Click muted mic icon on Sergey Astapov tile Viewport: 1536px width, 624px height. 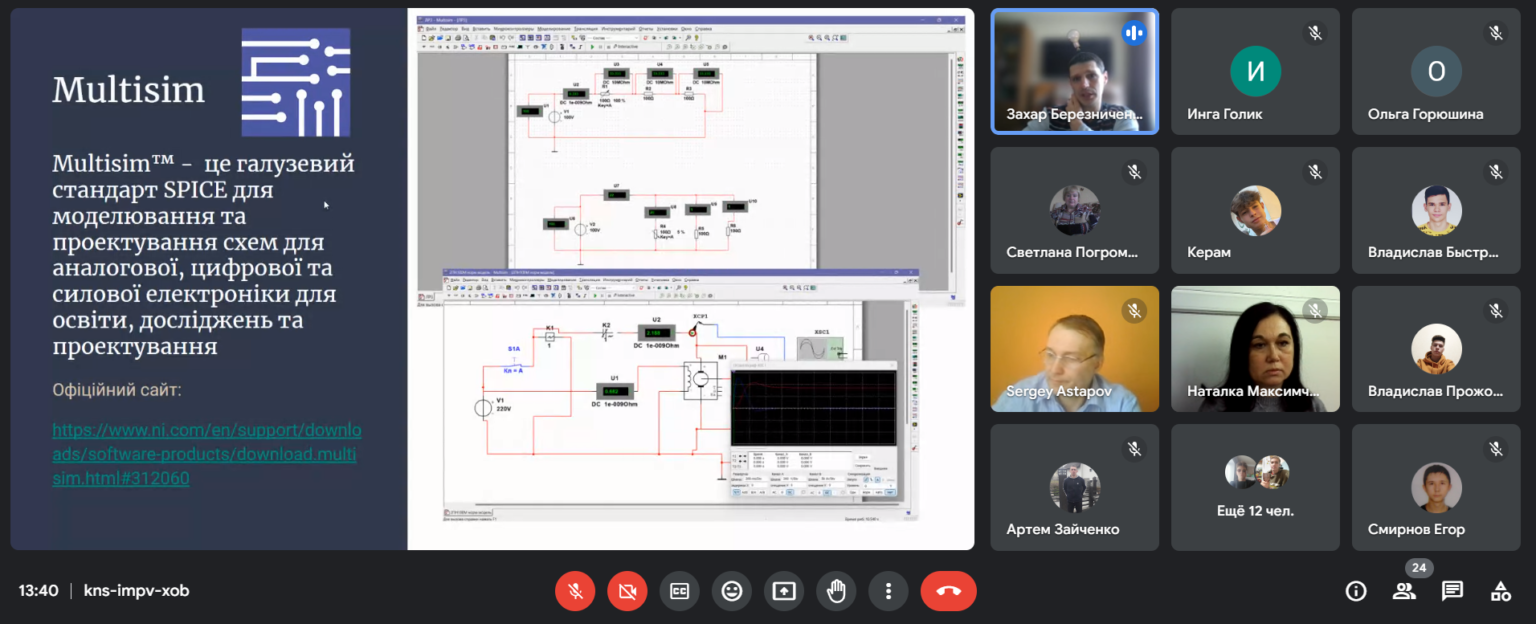[1134, 310]
